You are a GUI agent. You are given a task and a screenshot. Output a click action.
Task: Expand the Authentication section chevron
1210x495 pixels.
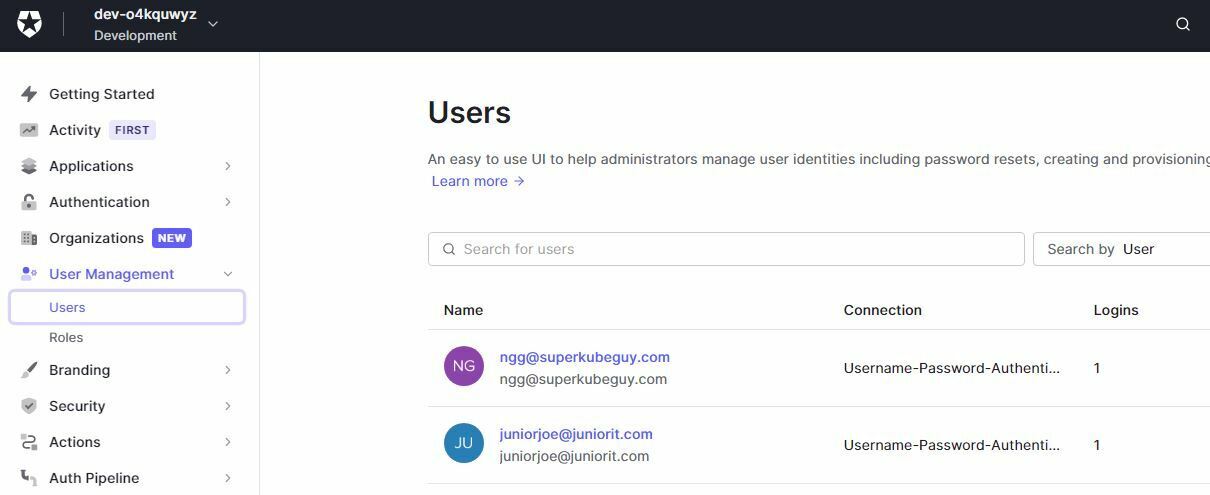(x=228, y=202)
